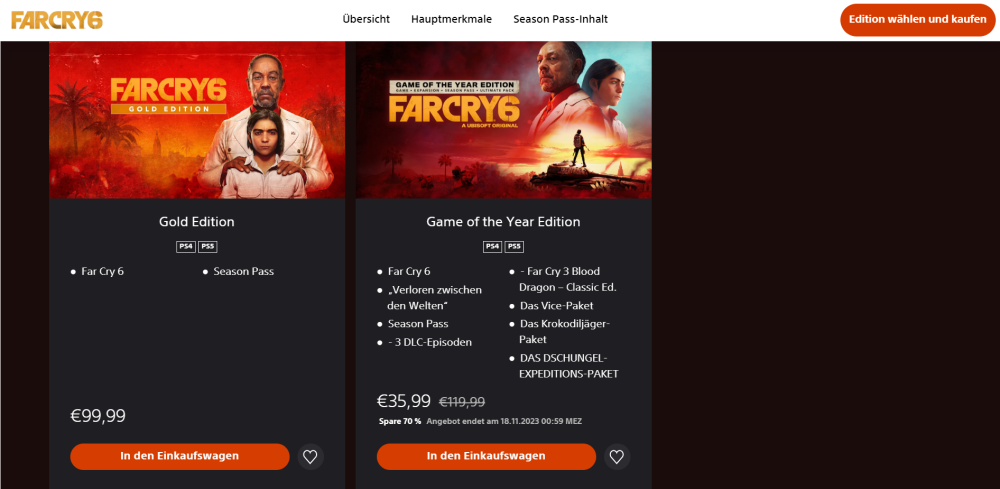Add Gold Edition to wishlist via heart icon

pyautogui.click(x=310, y=457)
